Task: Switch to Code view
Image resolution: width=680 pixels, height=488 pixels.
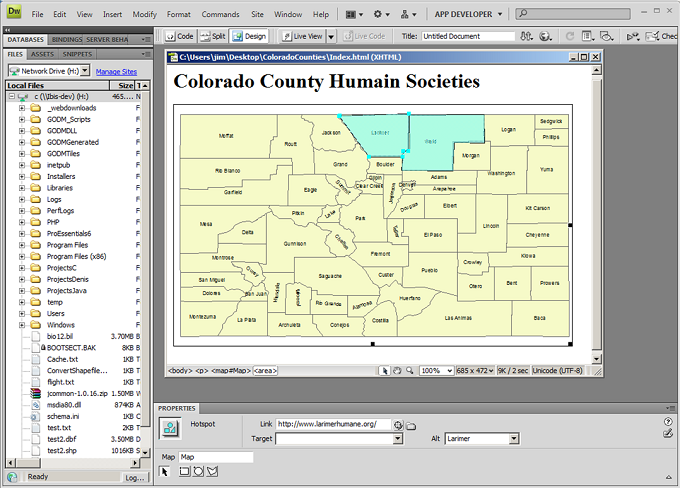Action: [181, 36]
